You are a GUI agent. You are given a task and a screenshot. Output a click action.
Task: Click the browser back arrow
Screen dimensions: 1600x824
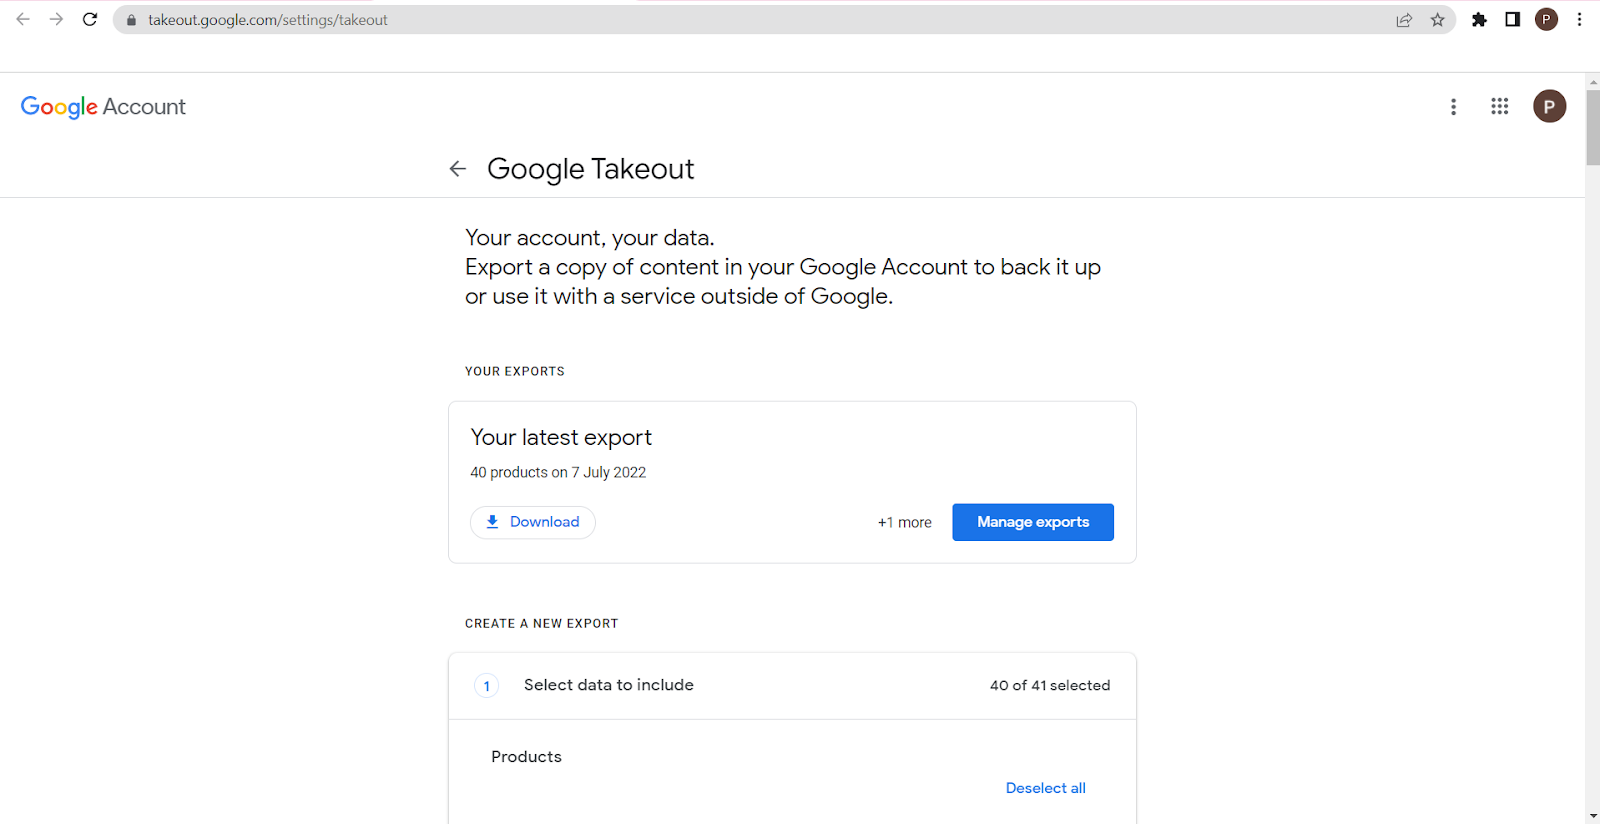(23, 20)
